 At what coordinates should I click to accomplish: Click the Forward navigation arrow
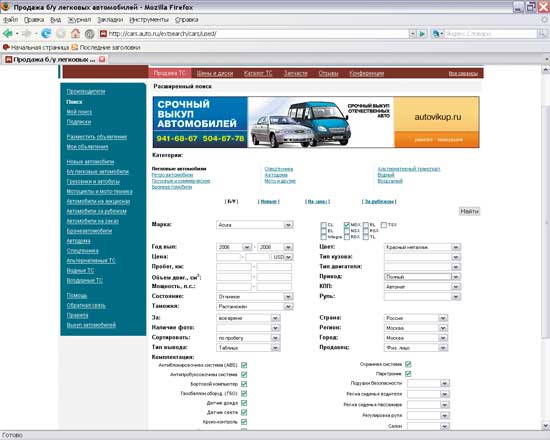[x=26, y=34]
